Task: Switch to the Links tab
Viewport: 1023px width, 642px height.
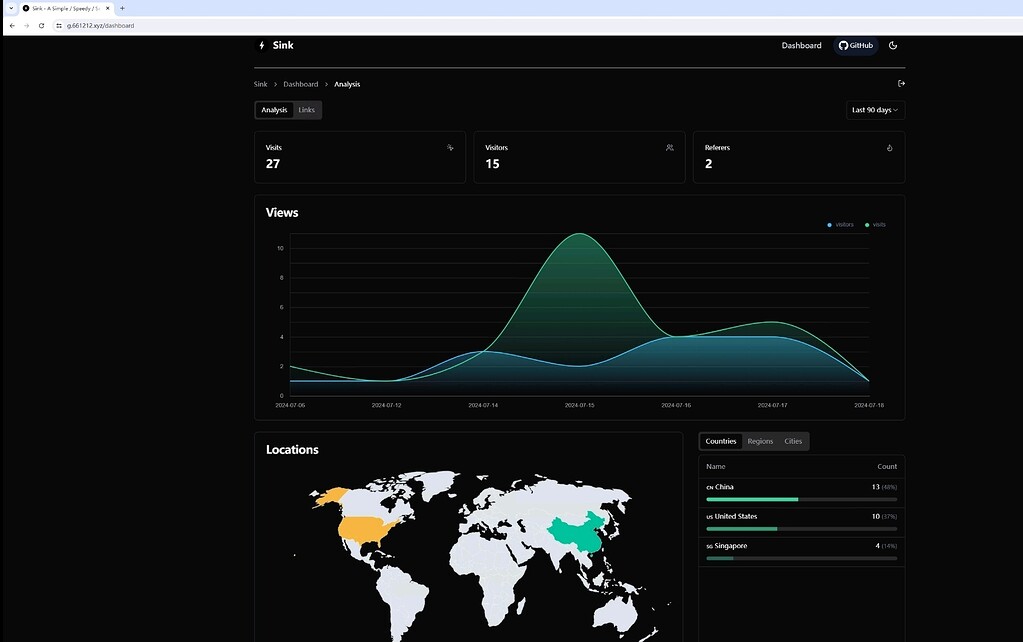Action: (307, 110)
